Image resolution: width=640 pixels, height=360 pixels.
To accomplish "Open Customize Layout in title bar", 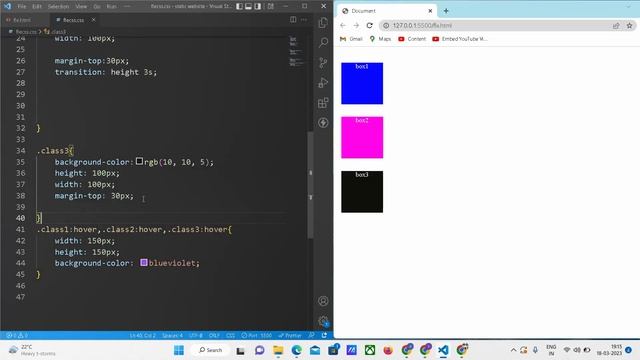I will [x=271, y=6].
